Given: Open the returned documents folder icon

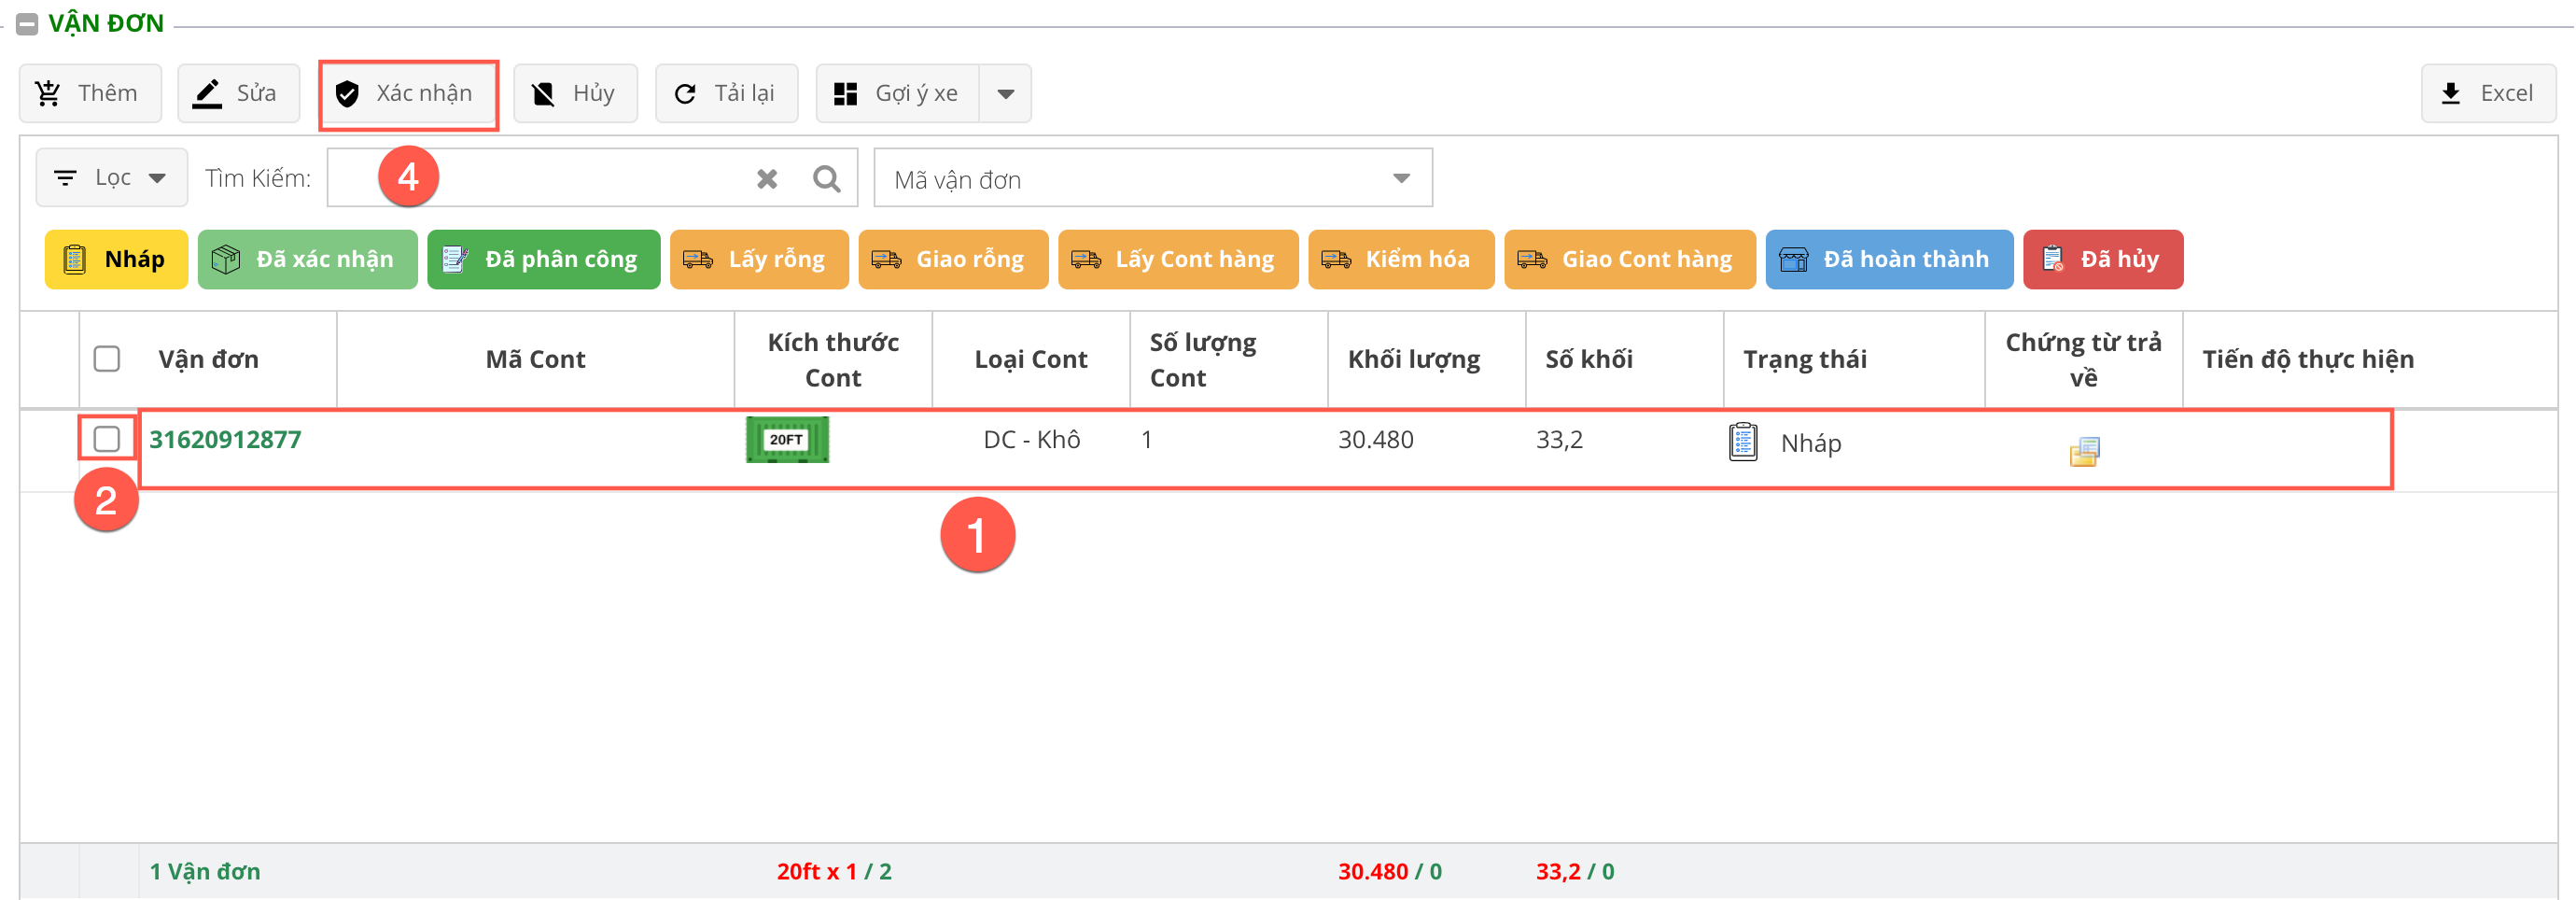Looking at the screenshot, I should click(x=2084, y=453).
